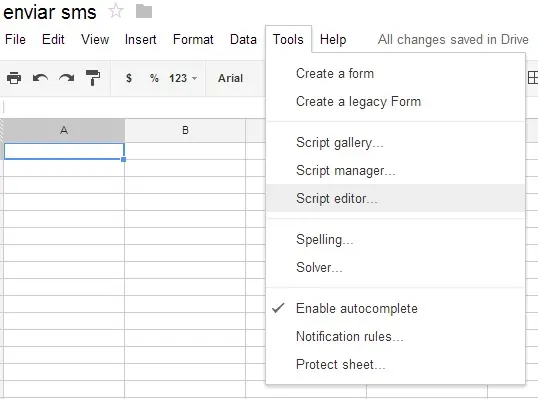Click All changes saved in Drive text
Viewport: 538px width, 399px height.
453,39
